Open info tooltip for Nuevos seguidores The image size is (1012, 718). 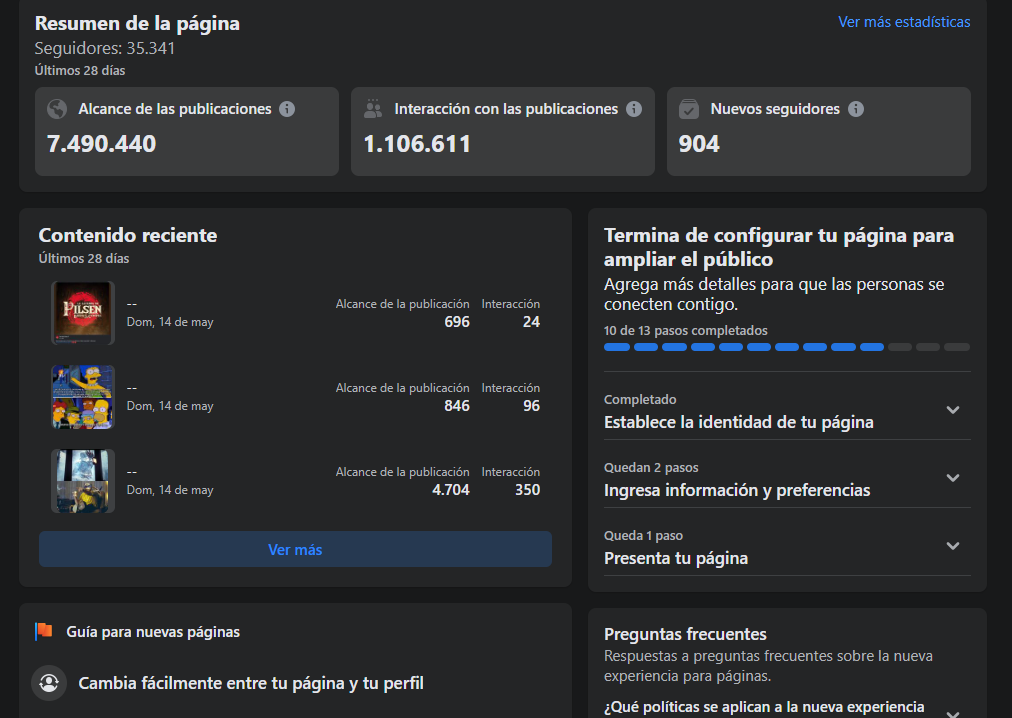click(x=856, y=109)
